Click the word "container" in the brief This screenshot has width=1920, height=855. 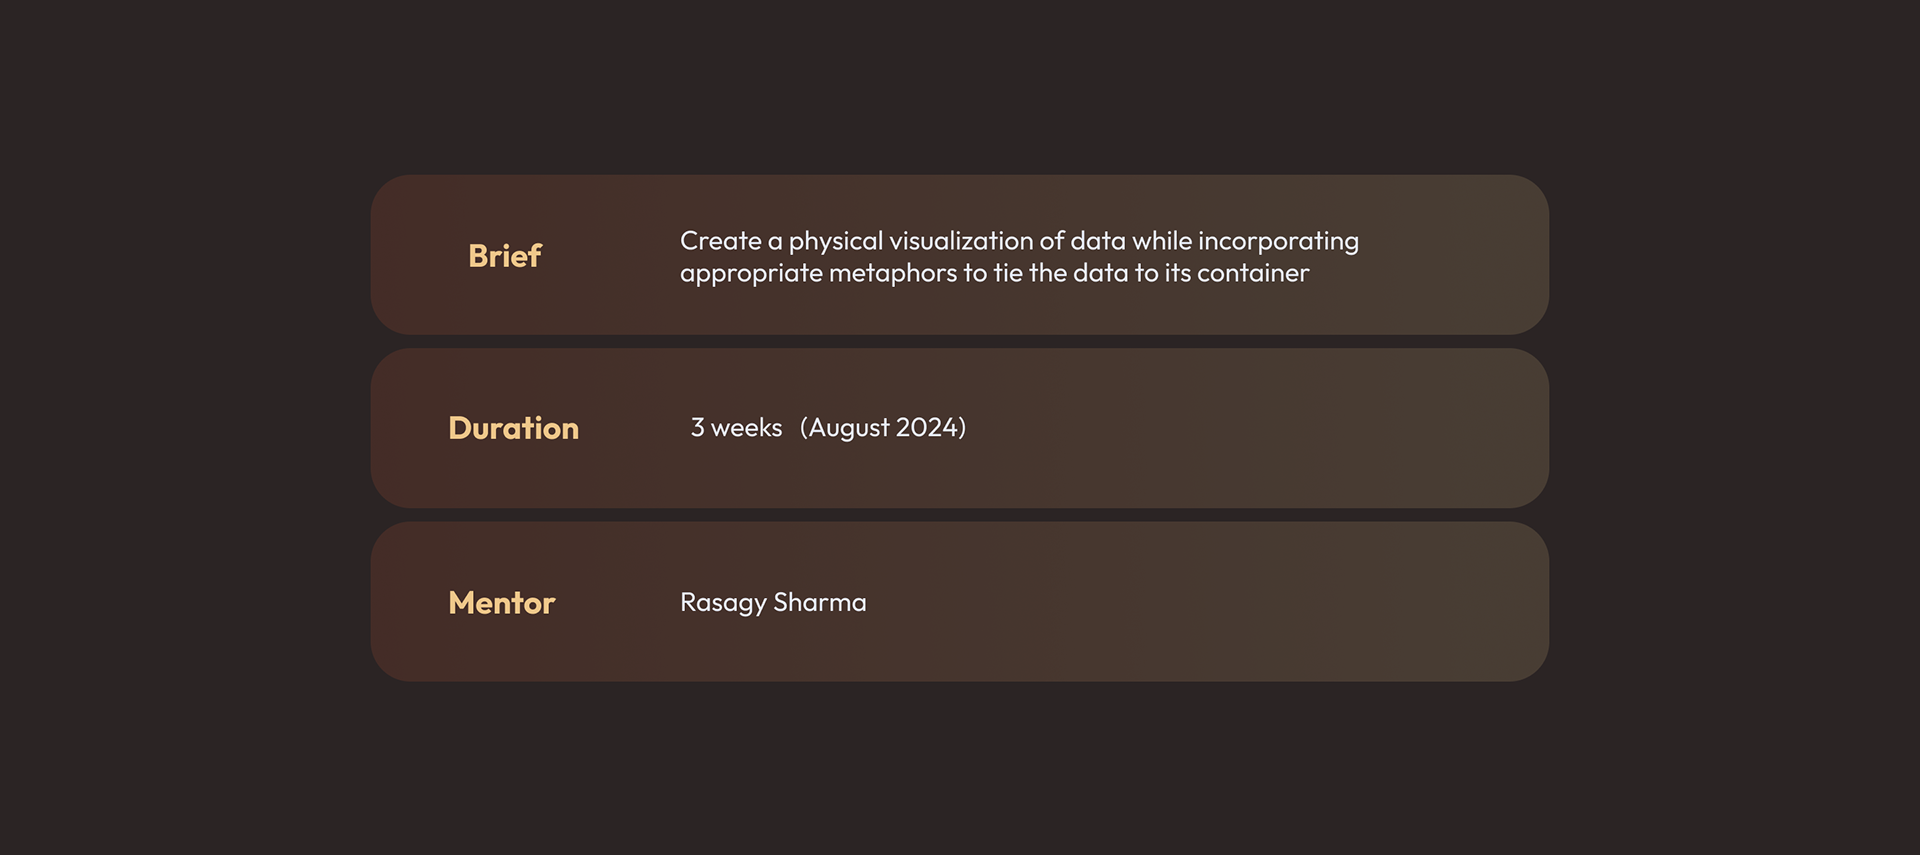click(1253, 273)
